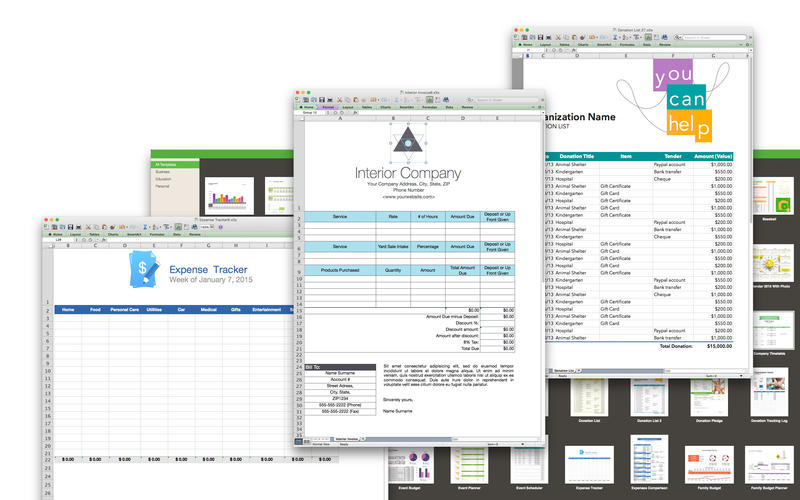Select Interior Invoice sheet tab at window bottom
Viewport: 800px width, 500px height.
point(347,439)
